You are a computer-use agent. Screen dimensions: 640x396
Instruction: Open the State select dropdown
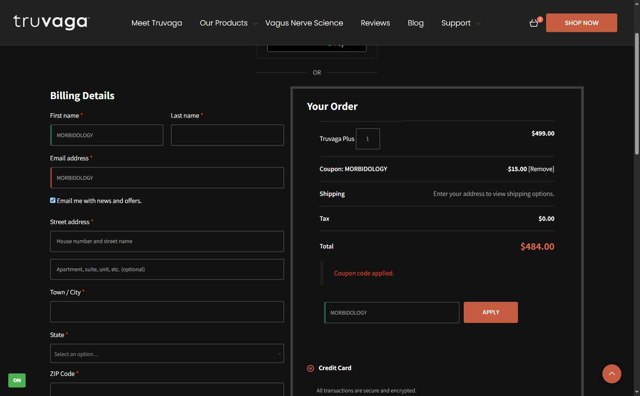tap(167, 354)
